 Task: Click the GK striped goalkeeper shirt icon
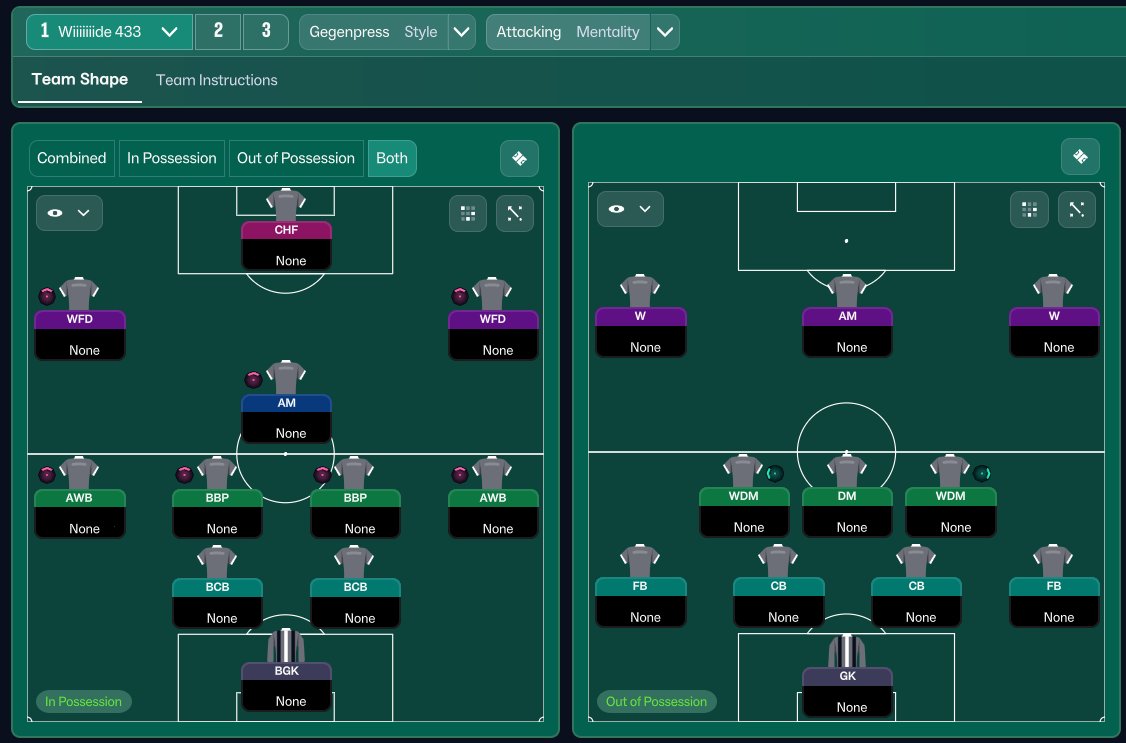pos(847,650)
